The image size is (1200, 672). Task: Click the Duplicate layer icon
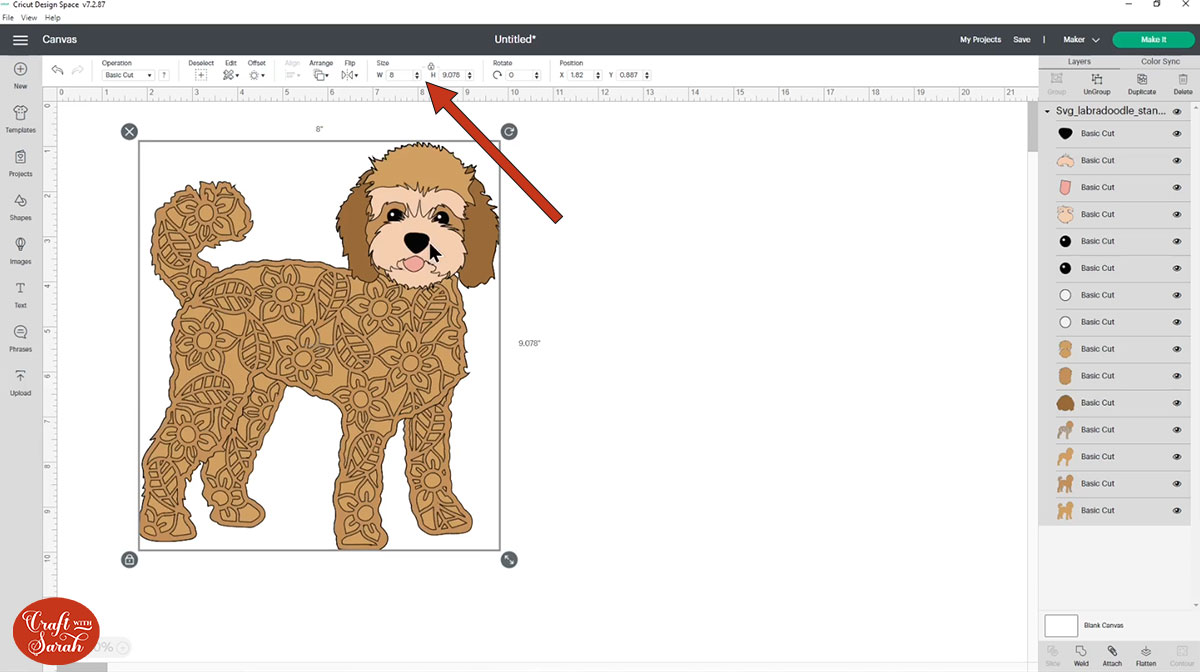[x=1141, y=83]
